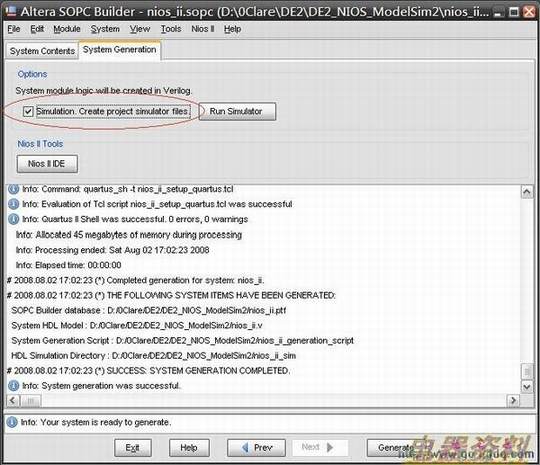Select 'Info: Quartus II Shell was successful' text
The height and width of the screenshot is (465, 540).
click(x=135, y=219)
